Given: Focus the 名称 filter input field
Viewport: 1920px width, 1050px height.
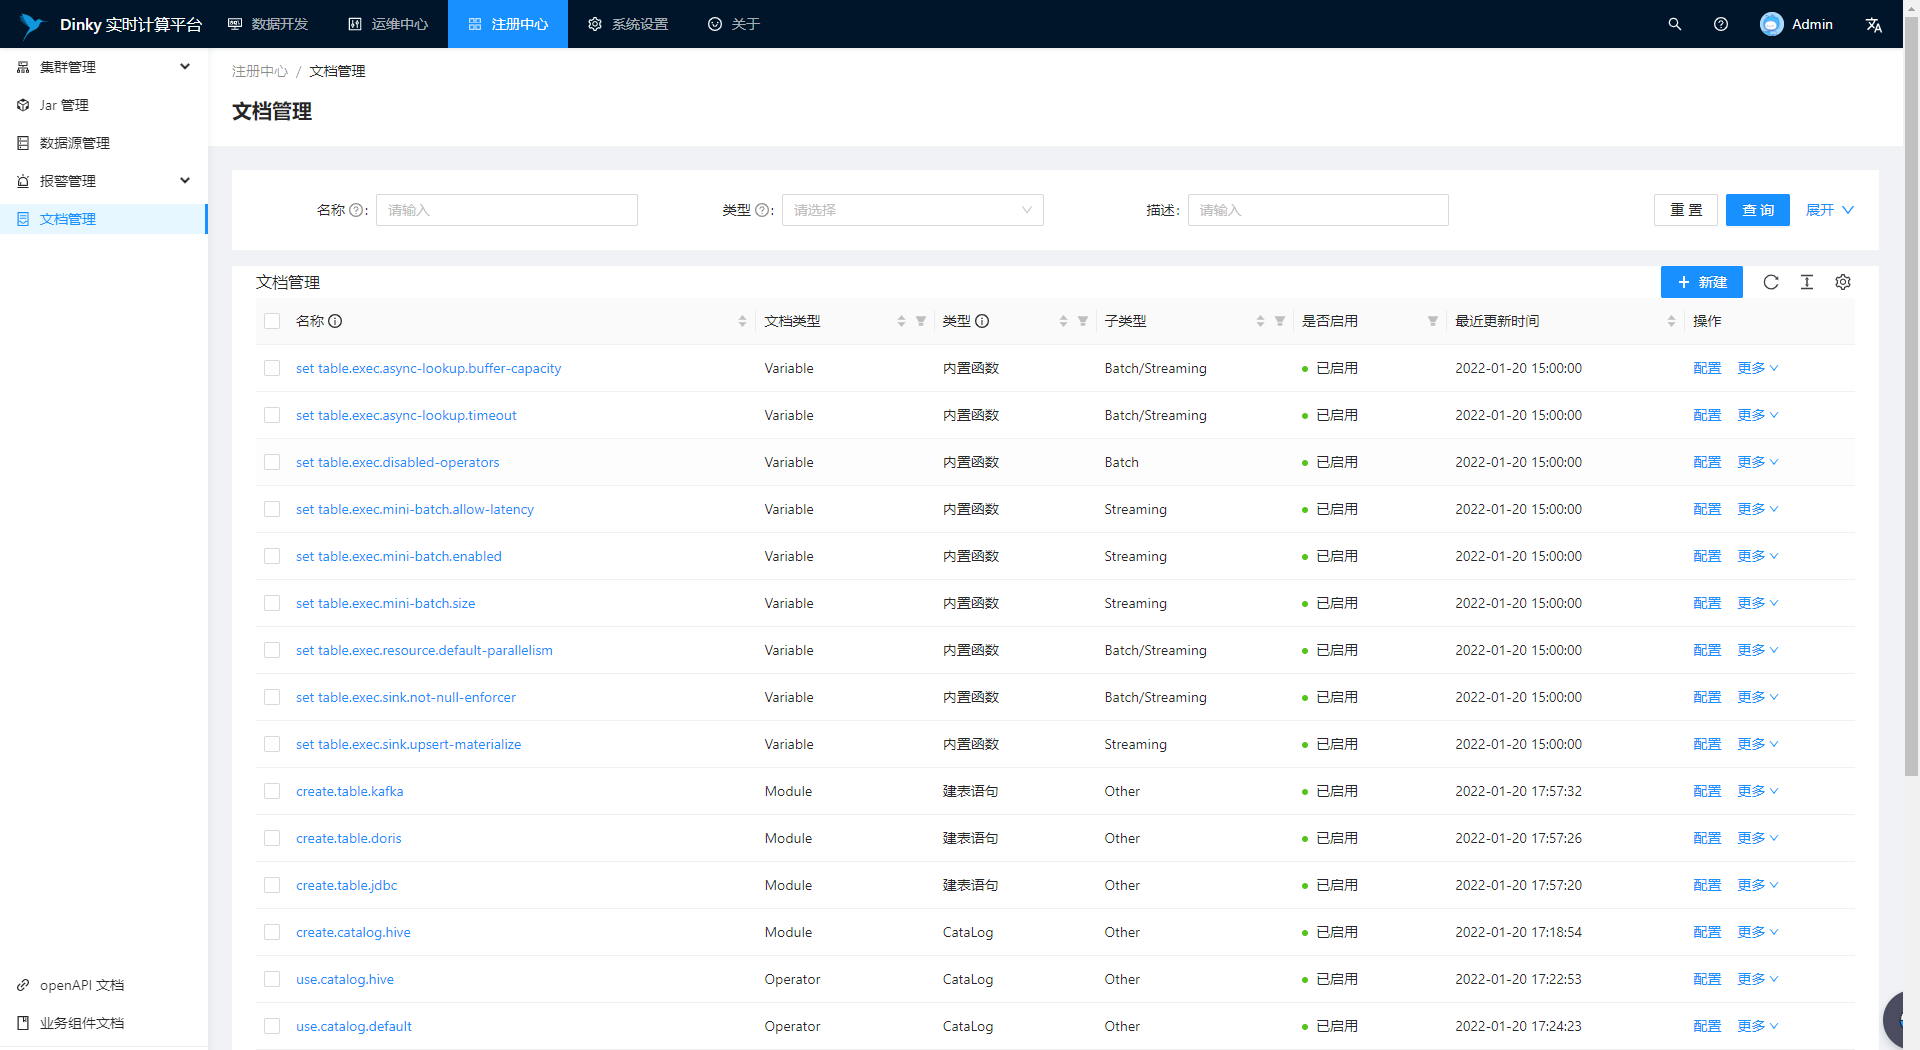Looking at the screenshot, I should [507, 210].
